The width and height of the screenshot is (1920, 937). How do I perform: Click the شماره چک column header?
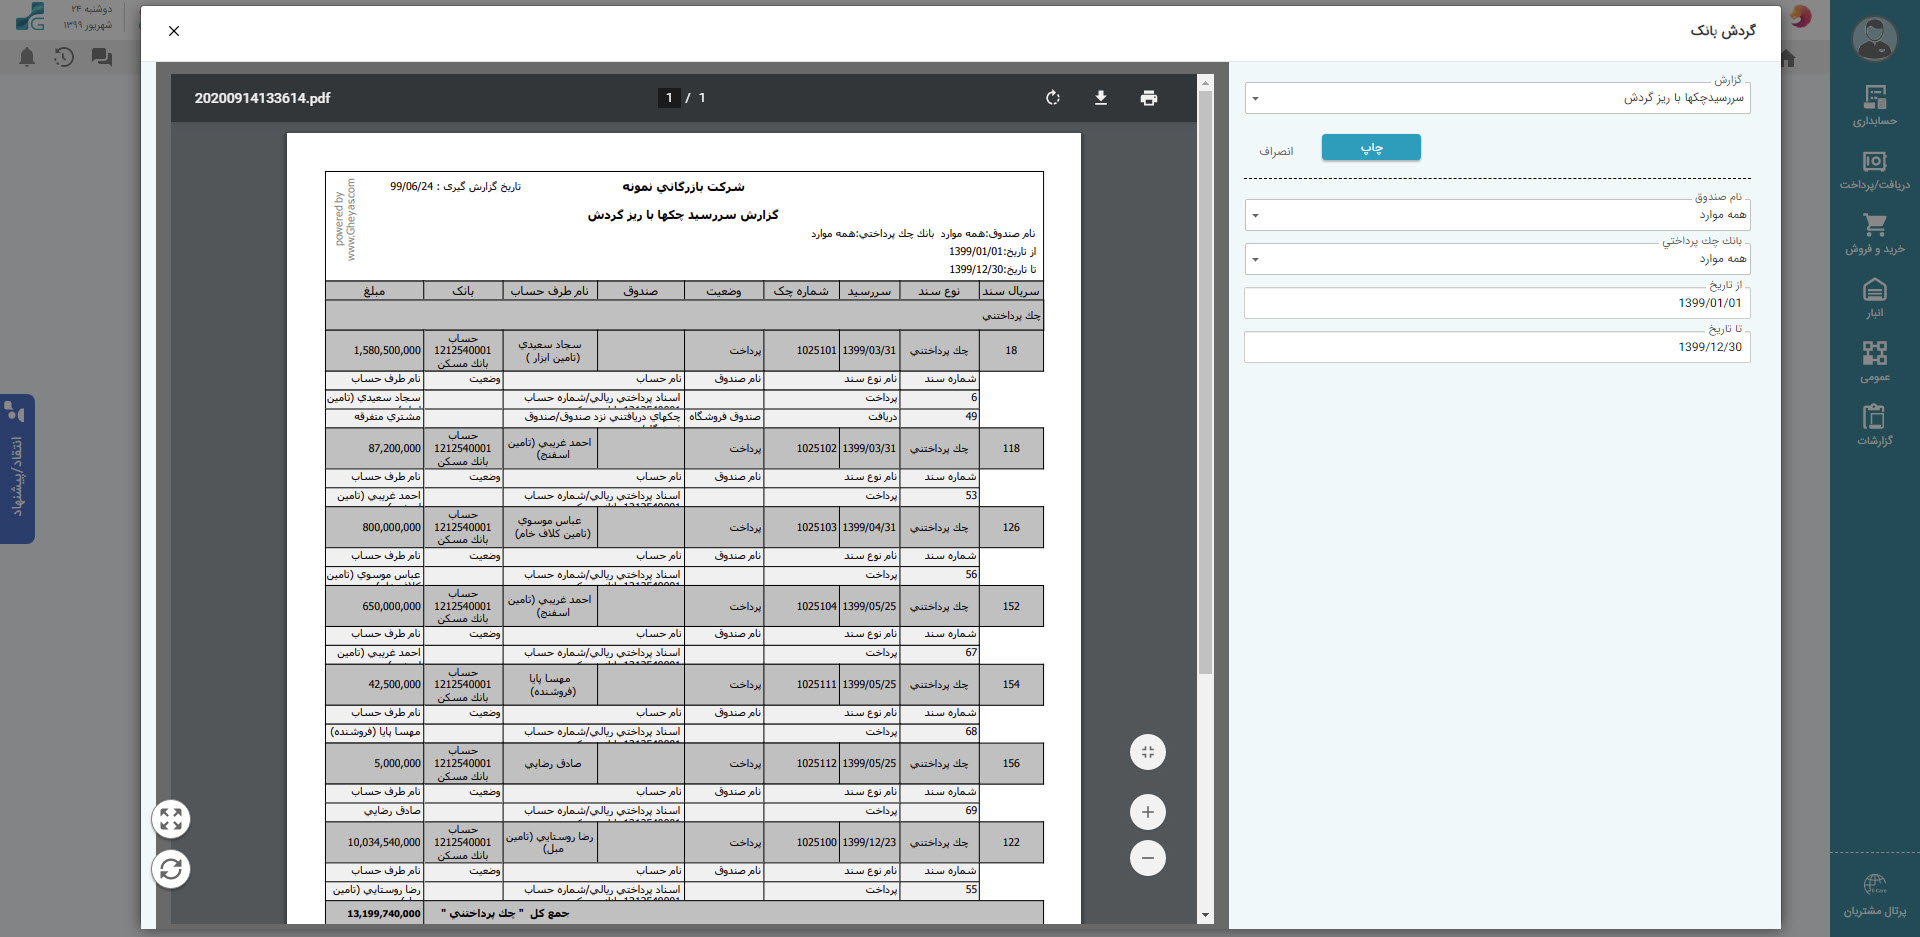click(x=801, y=291)
